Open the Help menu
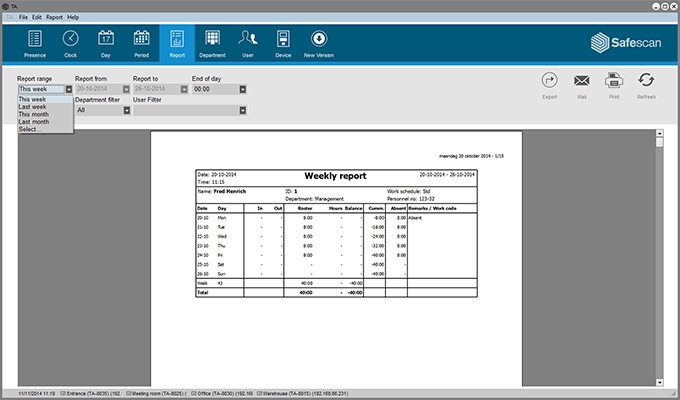This screenshot has width=680, height=400. [x=73, y=17]
